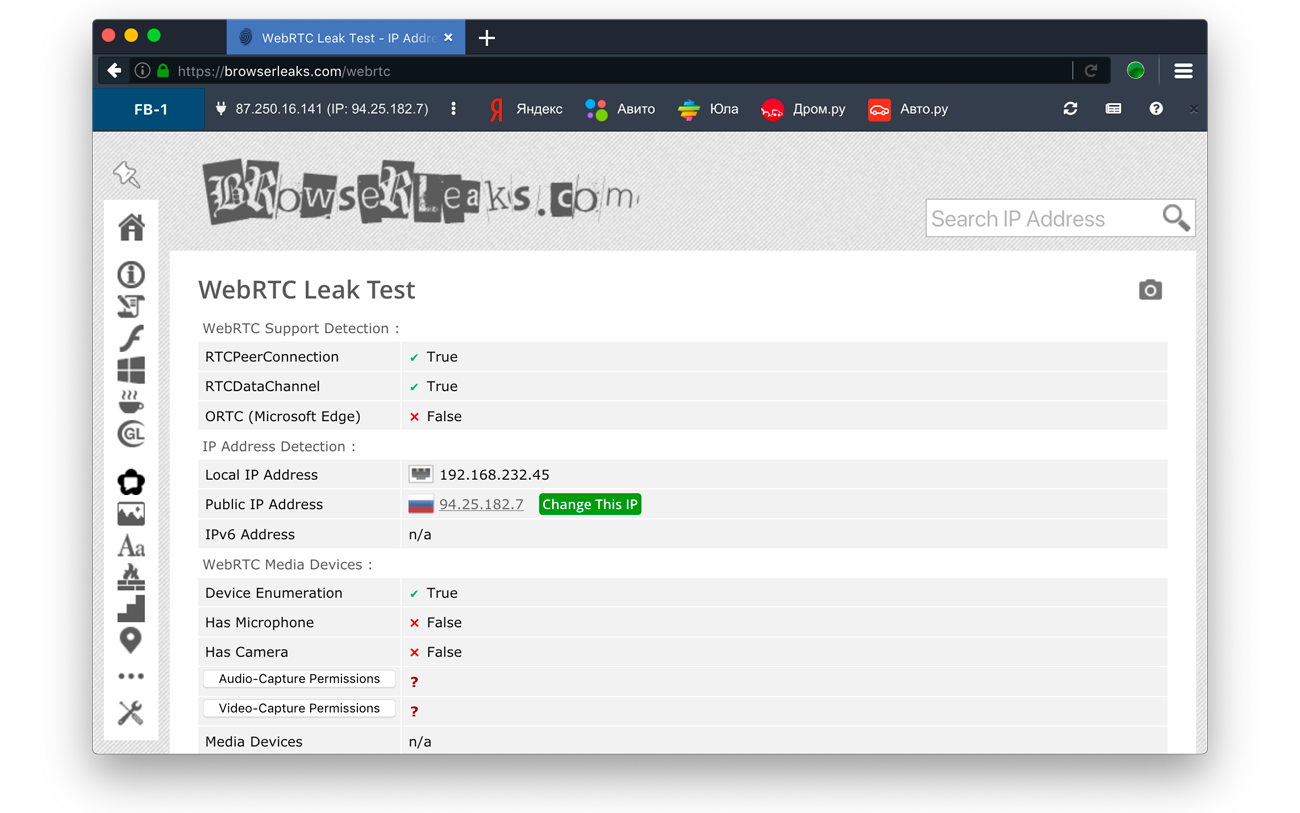This screenshot has width=1300, height=813.
Task: Open the hamburger menu in the browser toolbar
Action: [x=1183, y=71]
